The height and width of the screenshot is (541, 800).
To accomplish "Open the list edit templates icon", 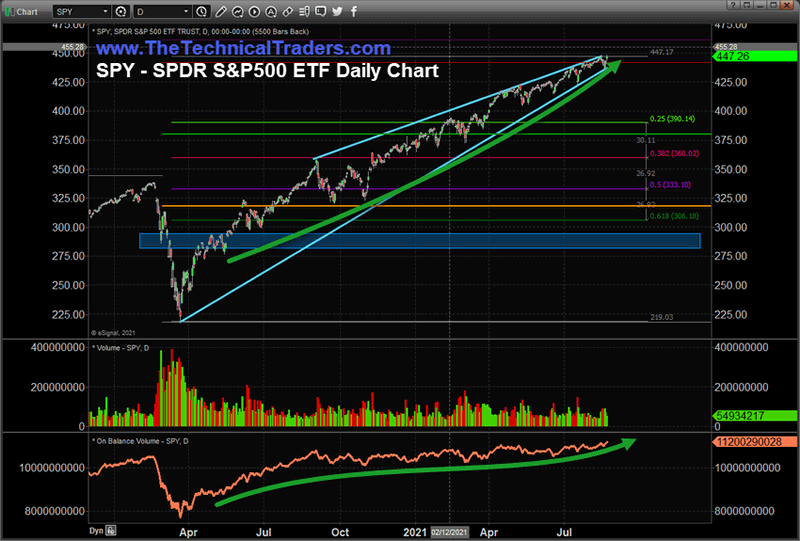I will click(x=304, y=11).
